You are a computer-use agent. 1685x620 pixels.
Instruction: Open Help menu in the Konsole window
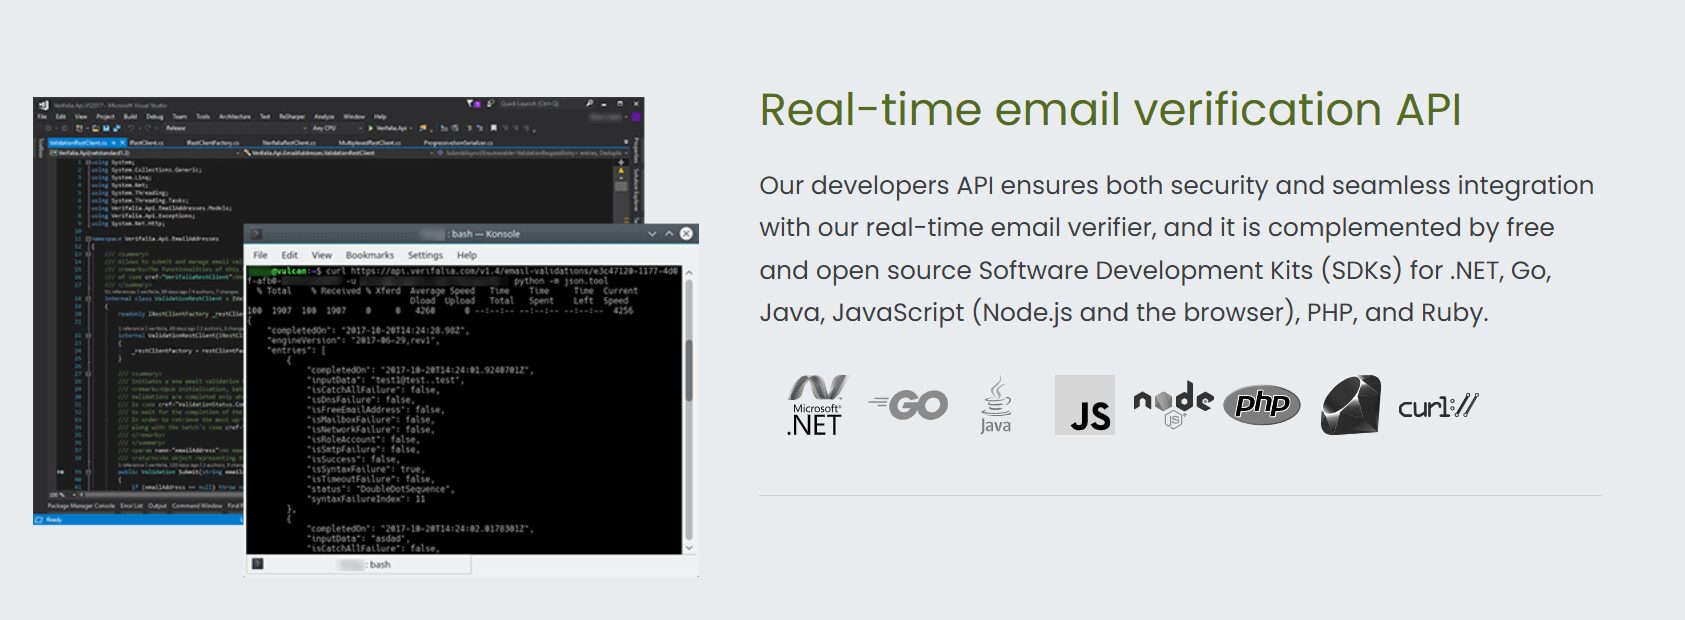click(467, 255)
